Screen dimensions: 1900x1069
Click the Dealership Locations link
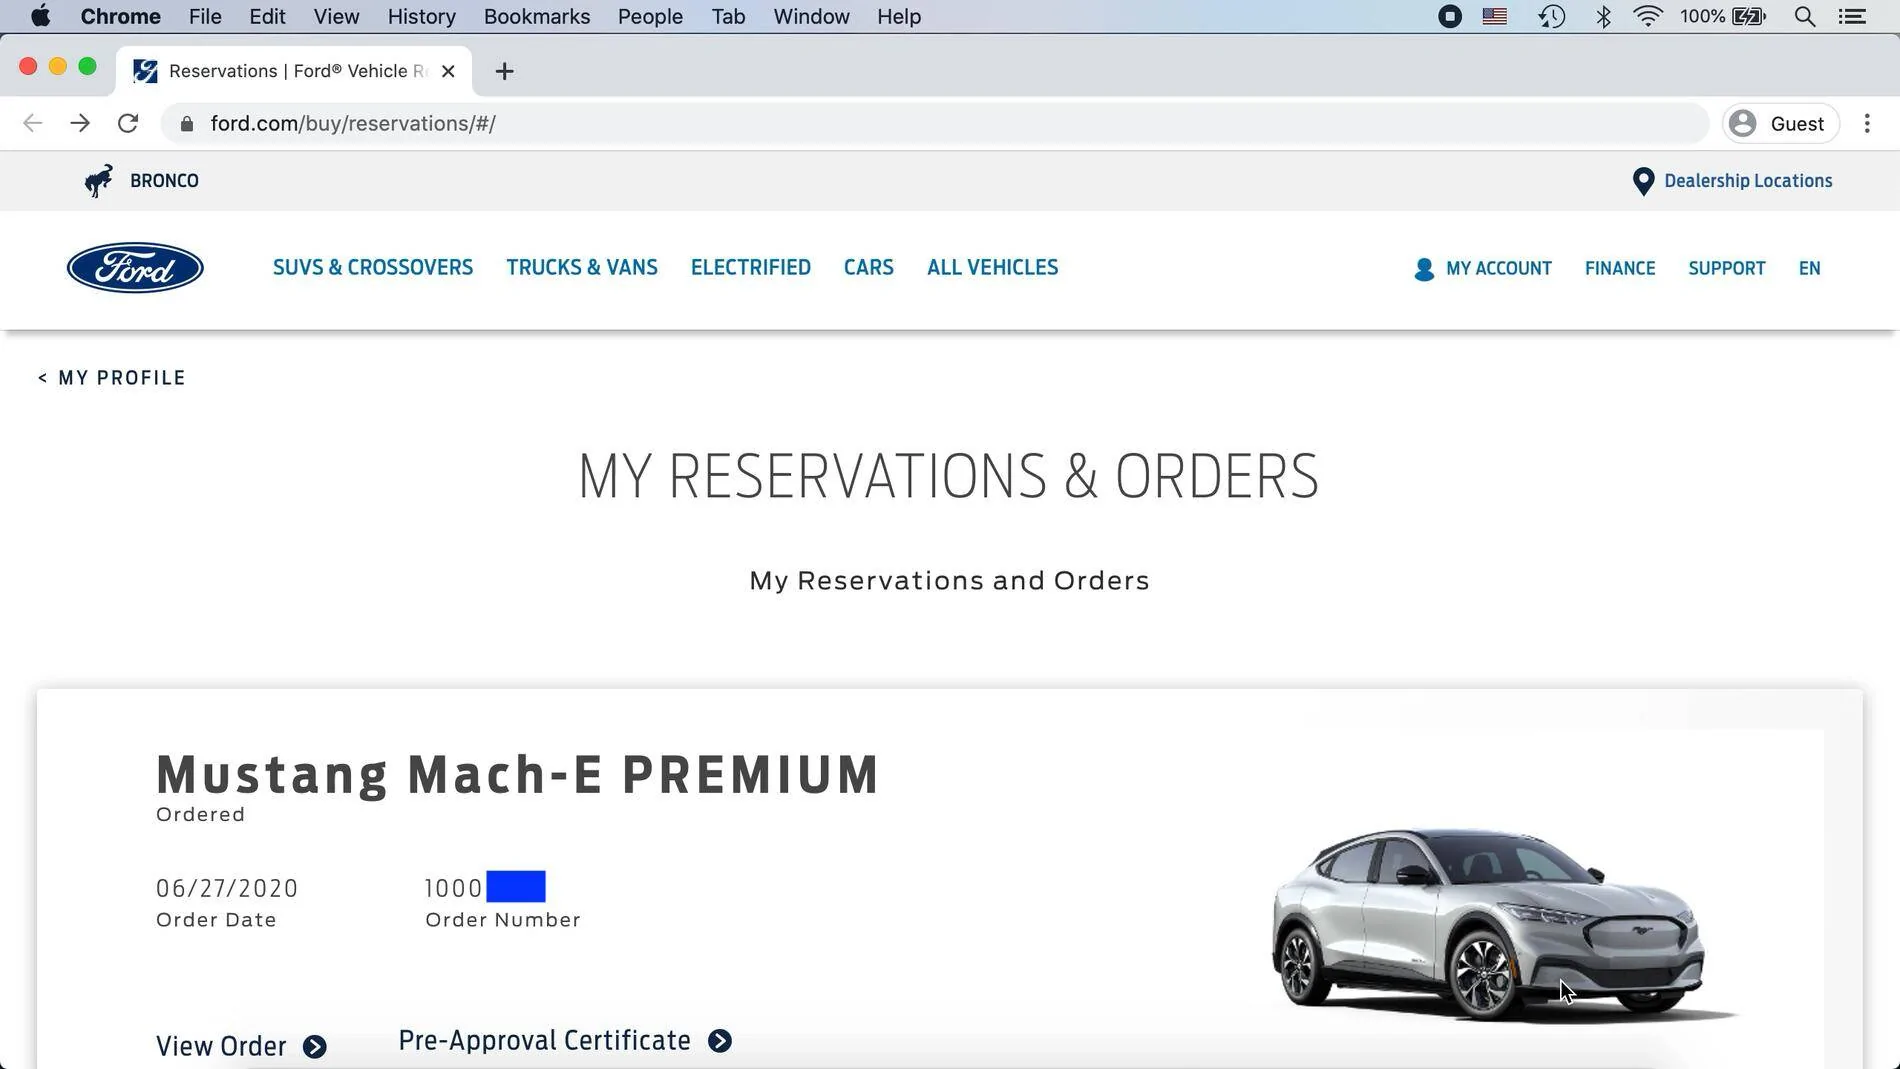[1748, 181]
